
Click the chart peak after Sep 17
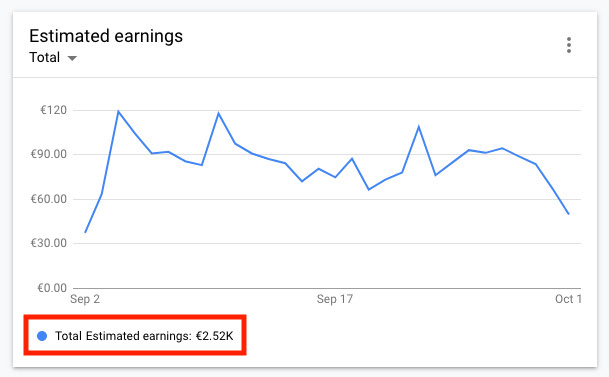419,126
